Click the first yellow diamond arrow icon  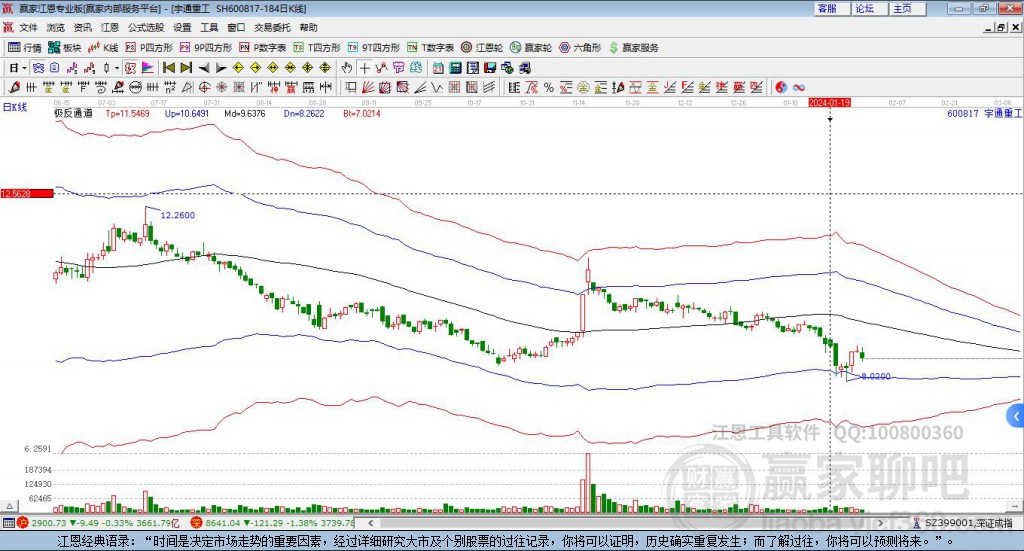click(238, 68)
